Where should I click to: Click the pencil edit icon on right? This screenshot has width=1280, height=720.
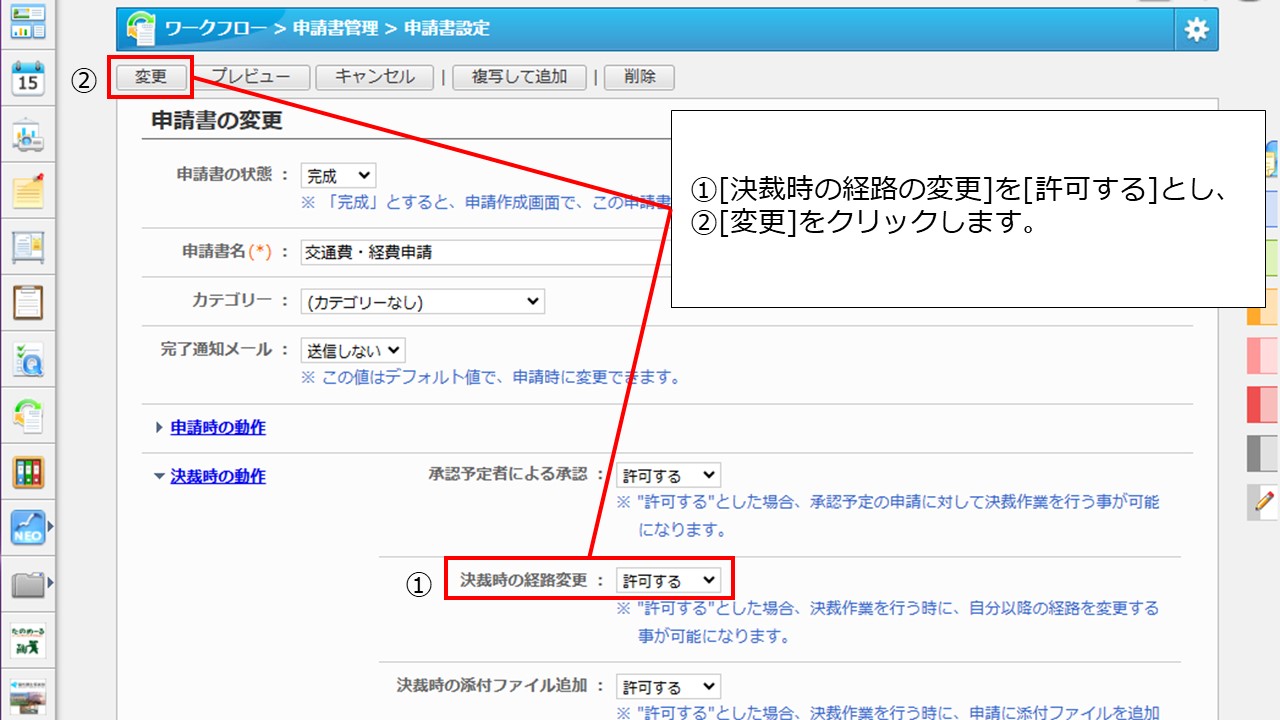point(1263,501)
